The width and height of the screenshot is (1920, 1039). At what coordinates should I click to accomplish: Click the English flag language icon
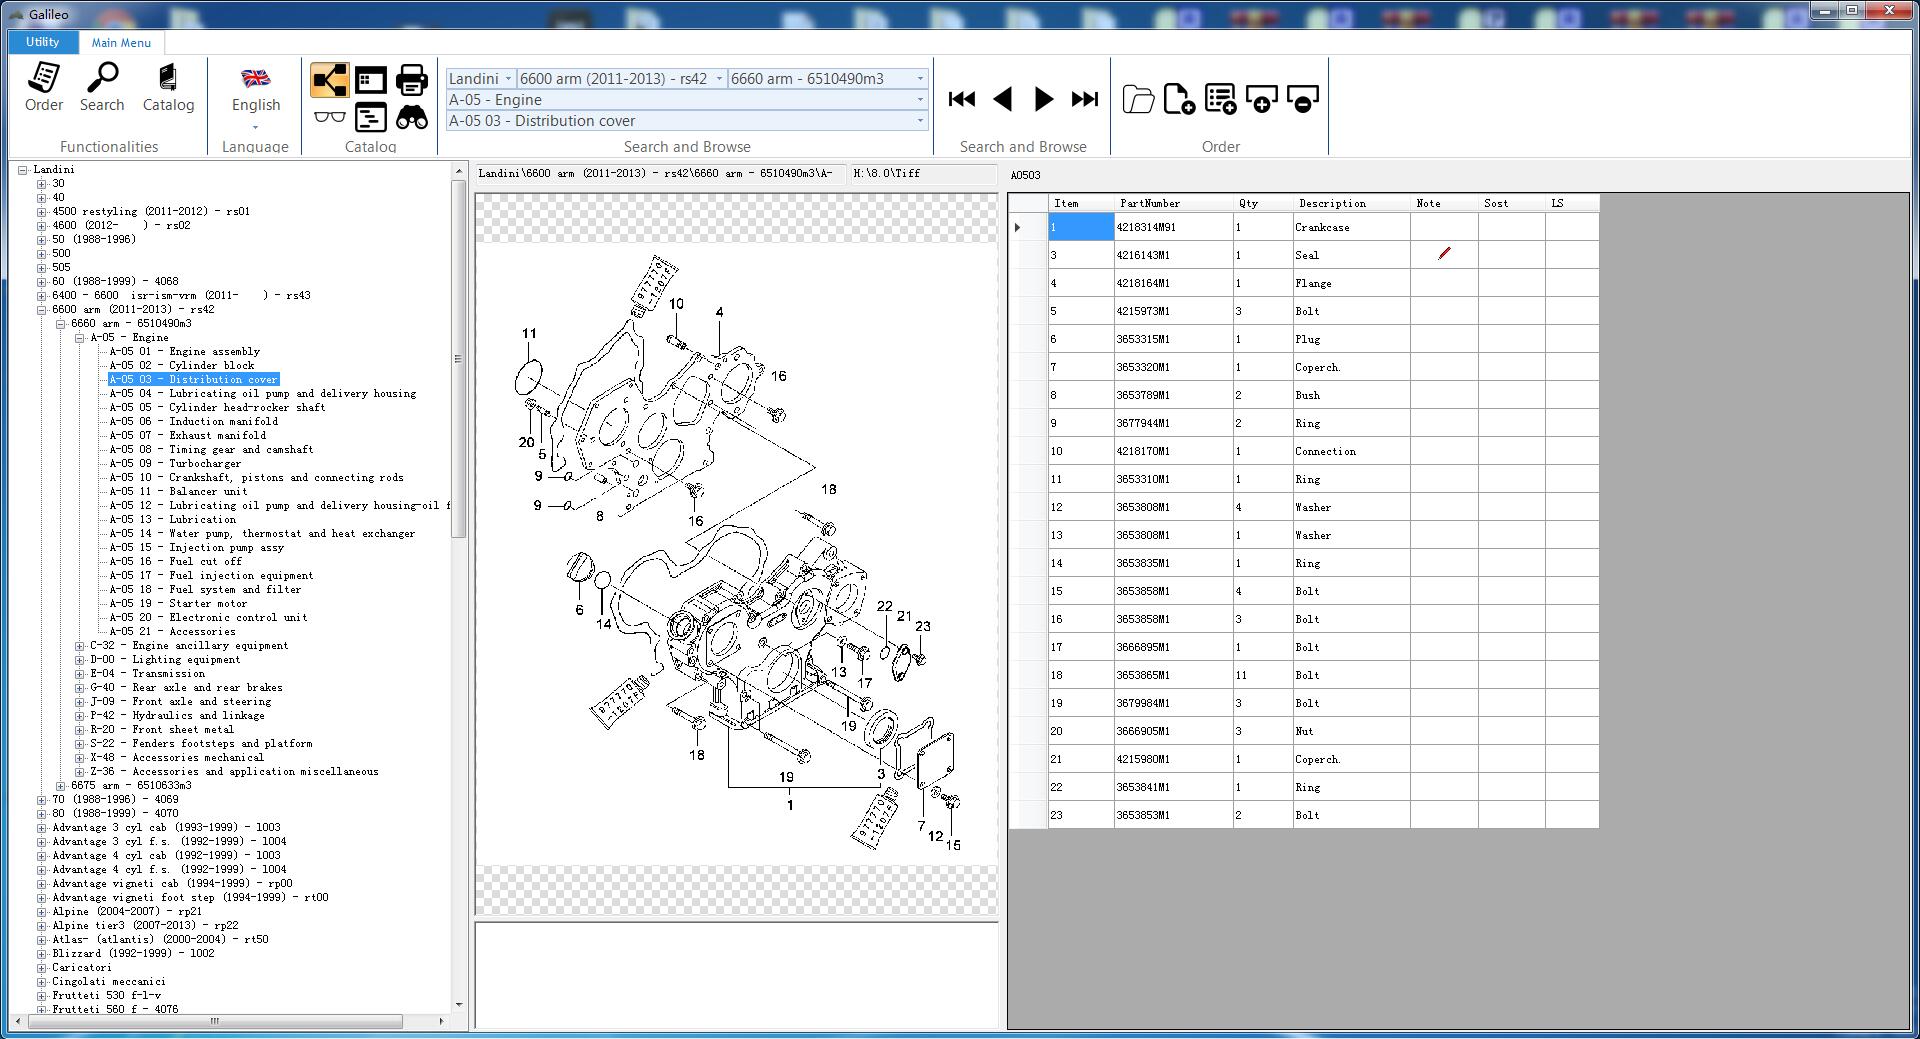256,78
